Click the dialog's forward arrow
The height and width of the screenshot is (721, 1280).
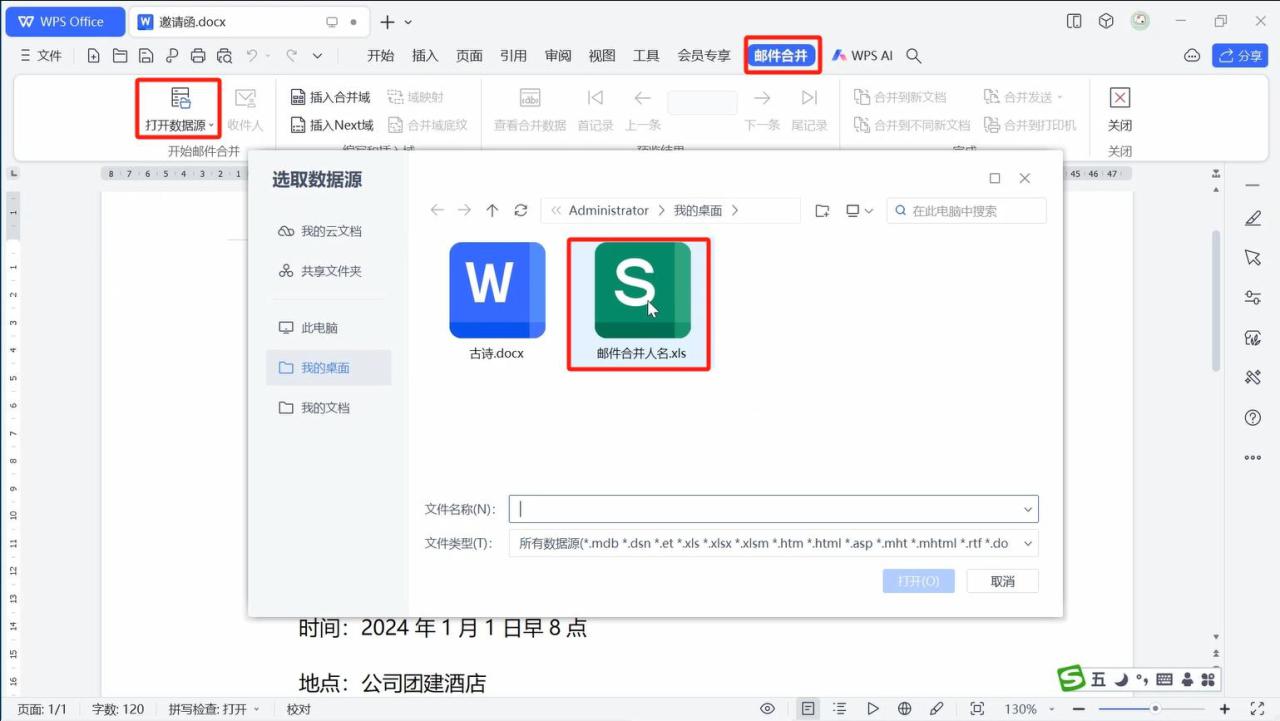coord(464,210)
